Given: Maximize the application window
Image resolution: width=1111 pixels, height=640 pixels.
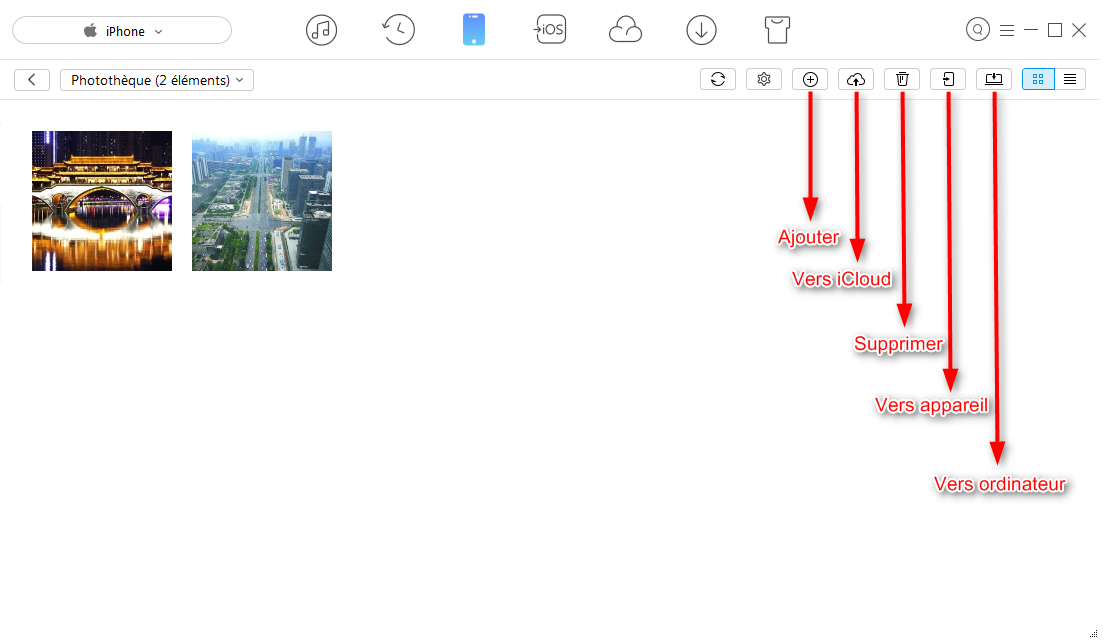Looking at the screenshot, I should coord(1054,30).
